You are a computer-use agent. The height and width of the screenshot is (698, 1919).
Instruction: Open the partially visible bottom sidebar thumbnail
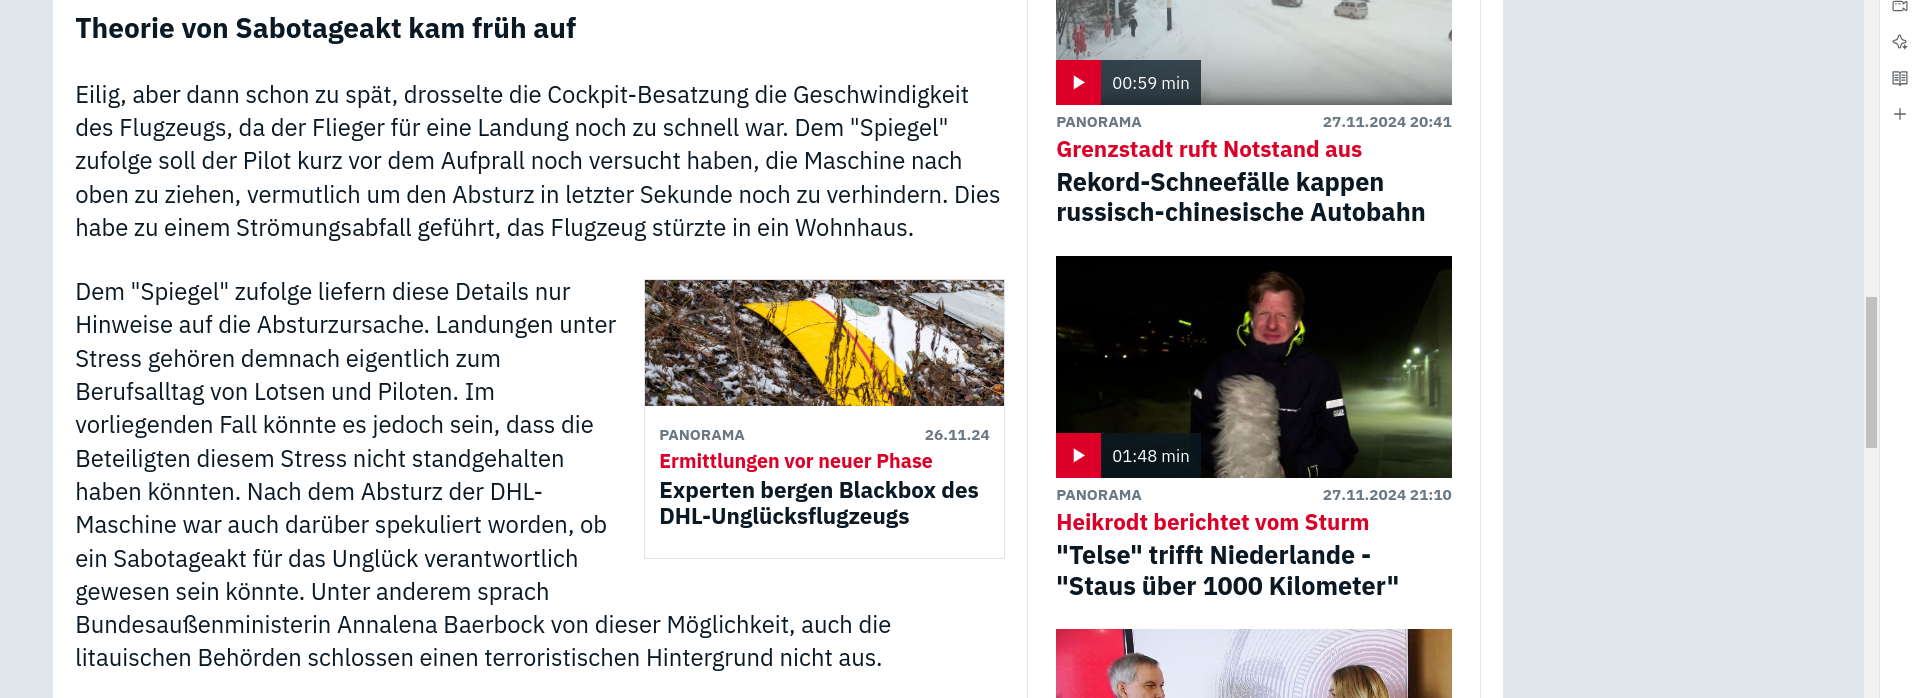click(1254, 663)
